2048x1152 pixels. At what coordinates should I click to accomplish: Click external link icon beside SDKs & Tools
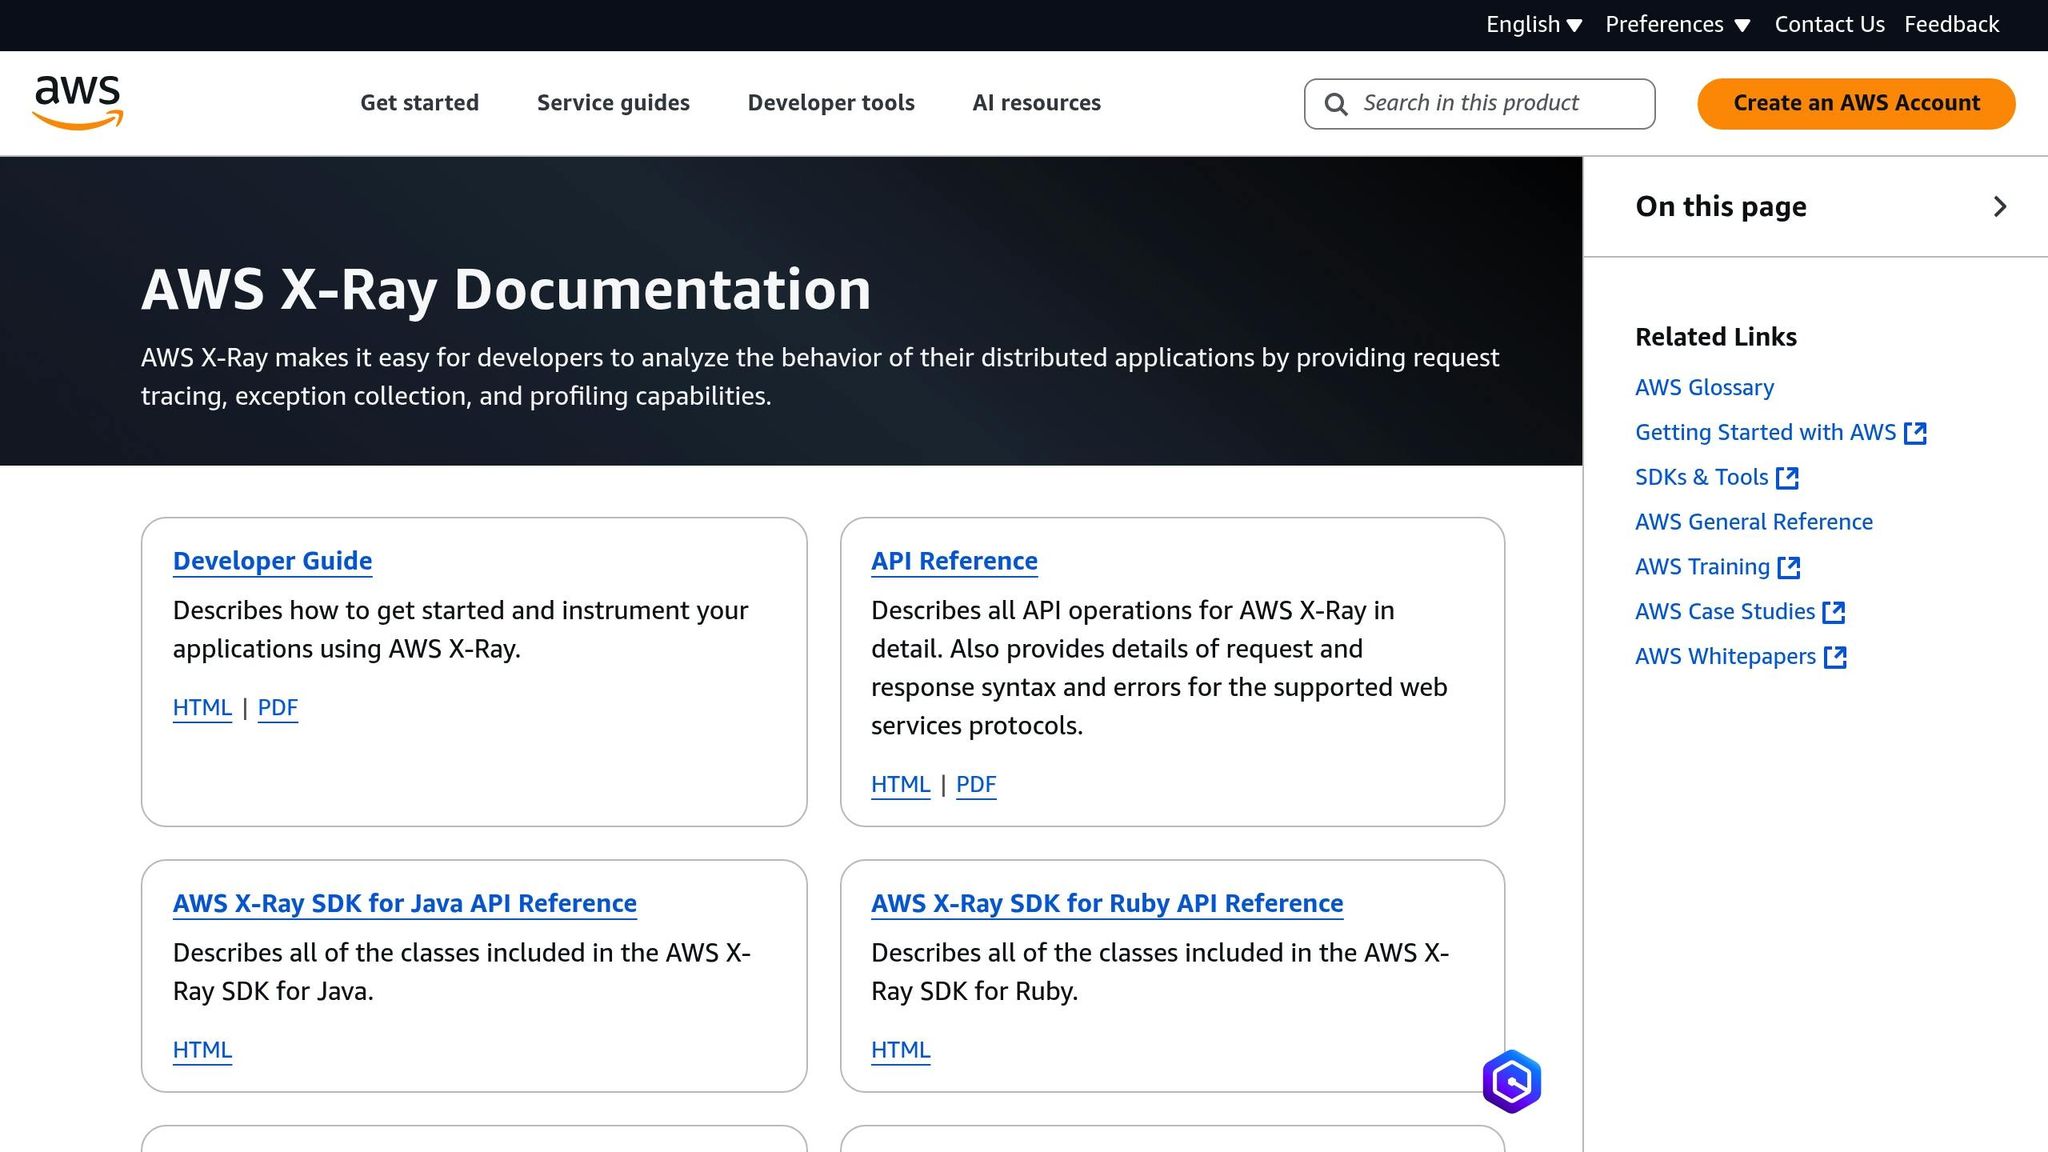pyautogui.click(x=1787, y=478)
